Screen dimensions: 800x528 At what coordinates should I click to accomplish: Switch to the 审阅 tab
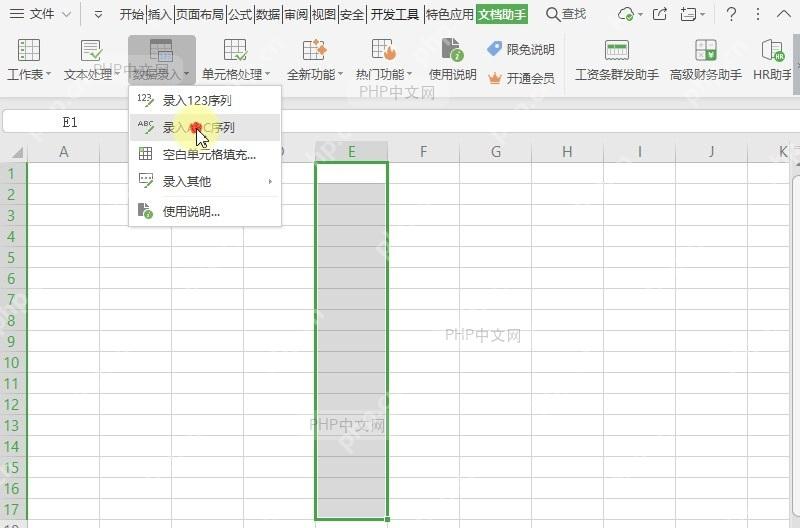tap(296, 14)
